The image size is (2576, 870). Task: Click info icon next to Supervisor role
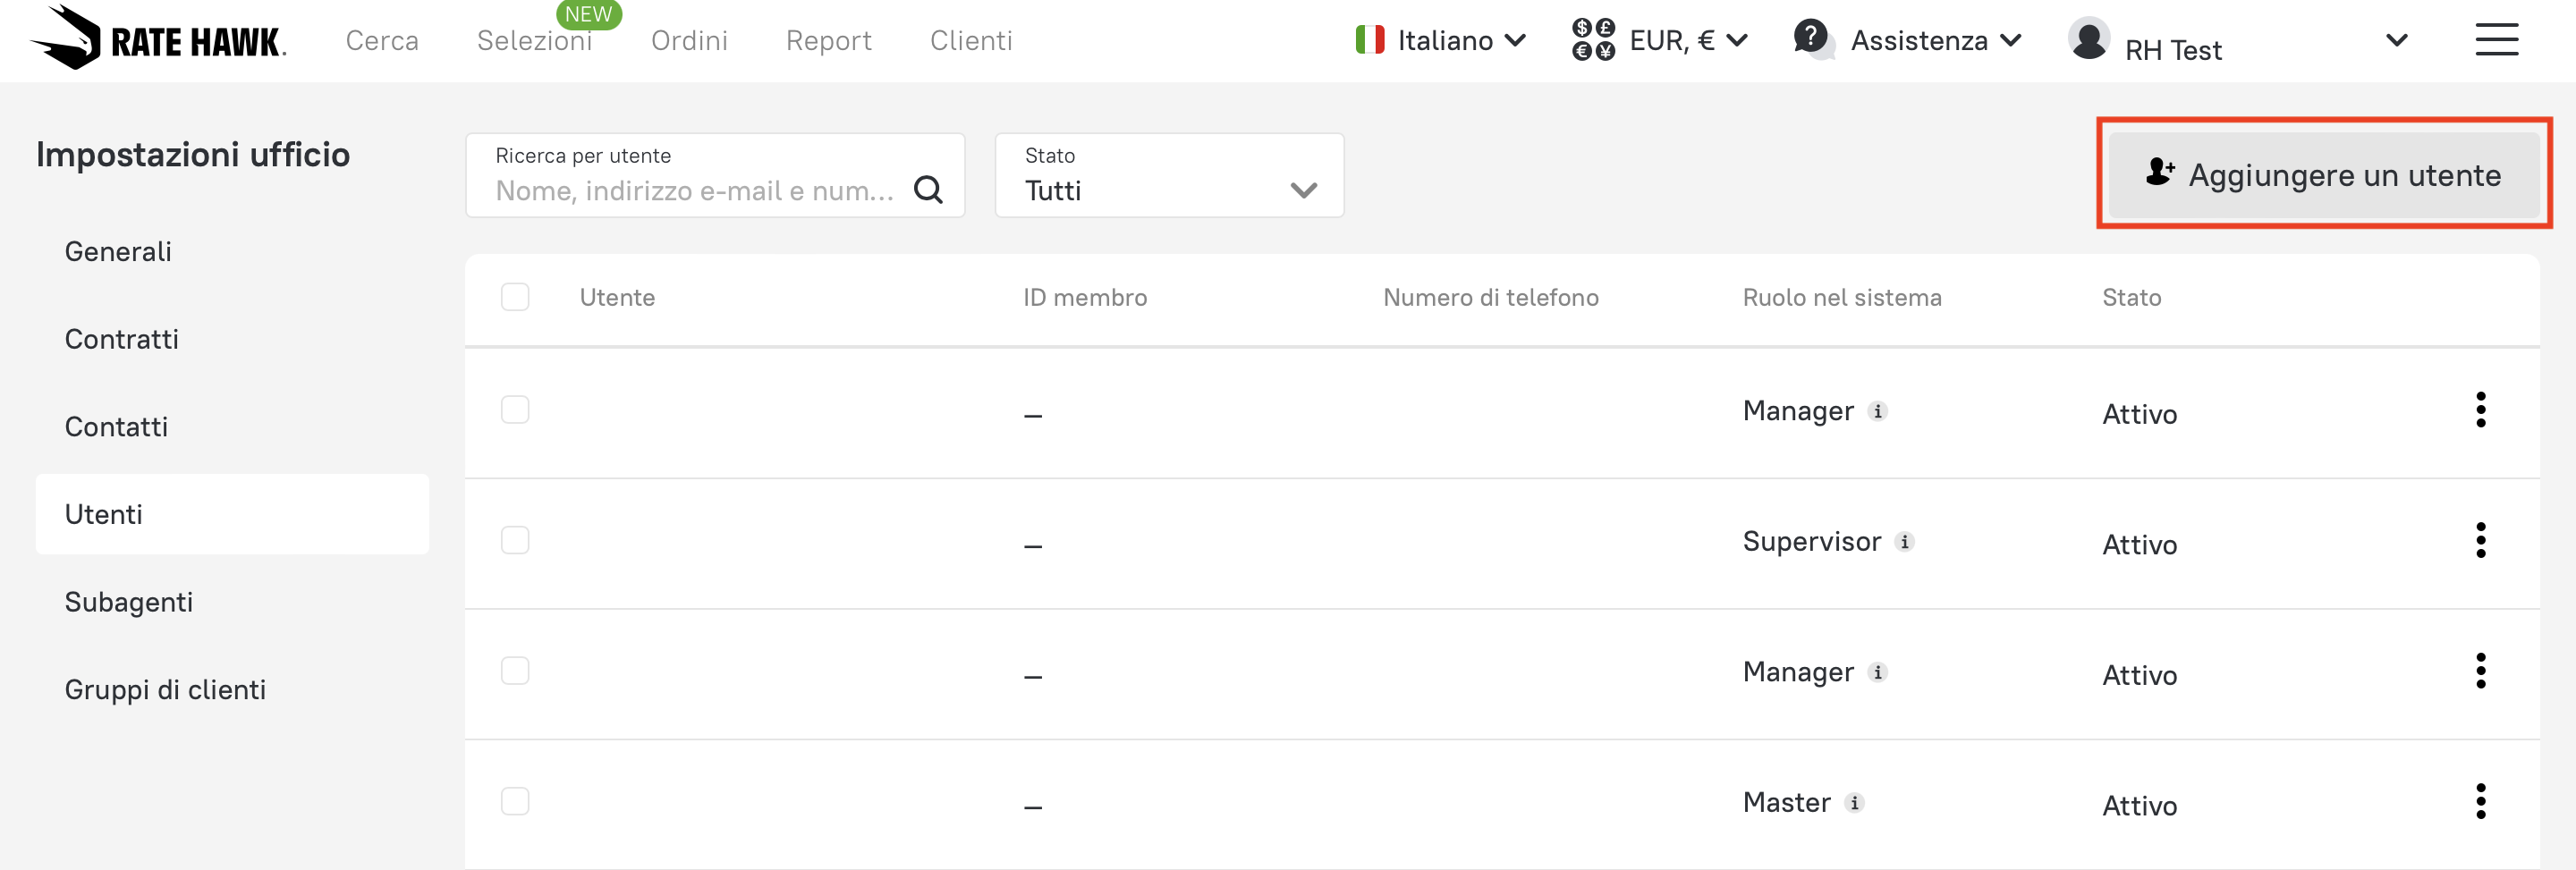(x=1905, y=542)
